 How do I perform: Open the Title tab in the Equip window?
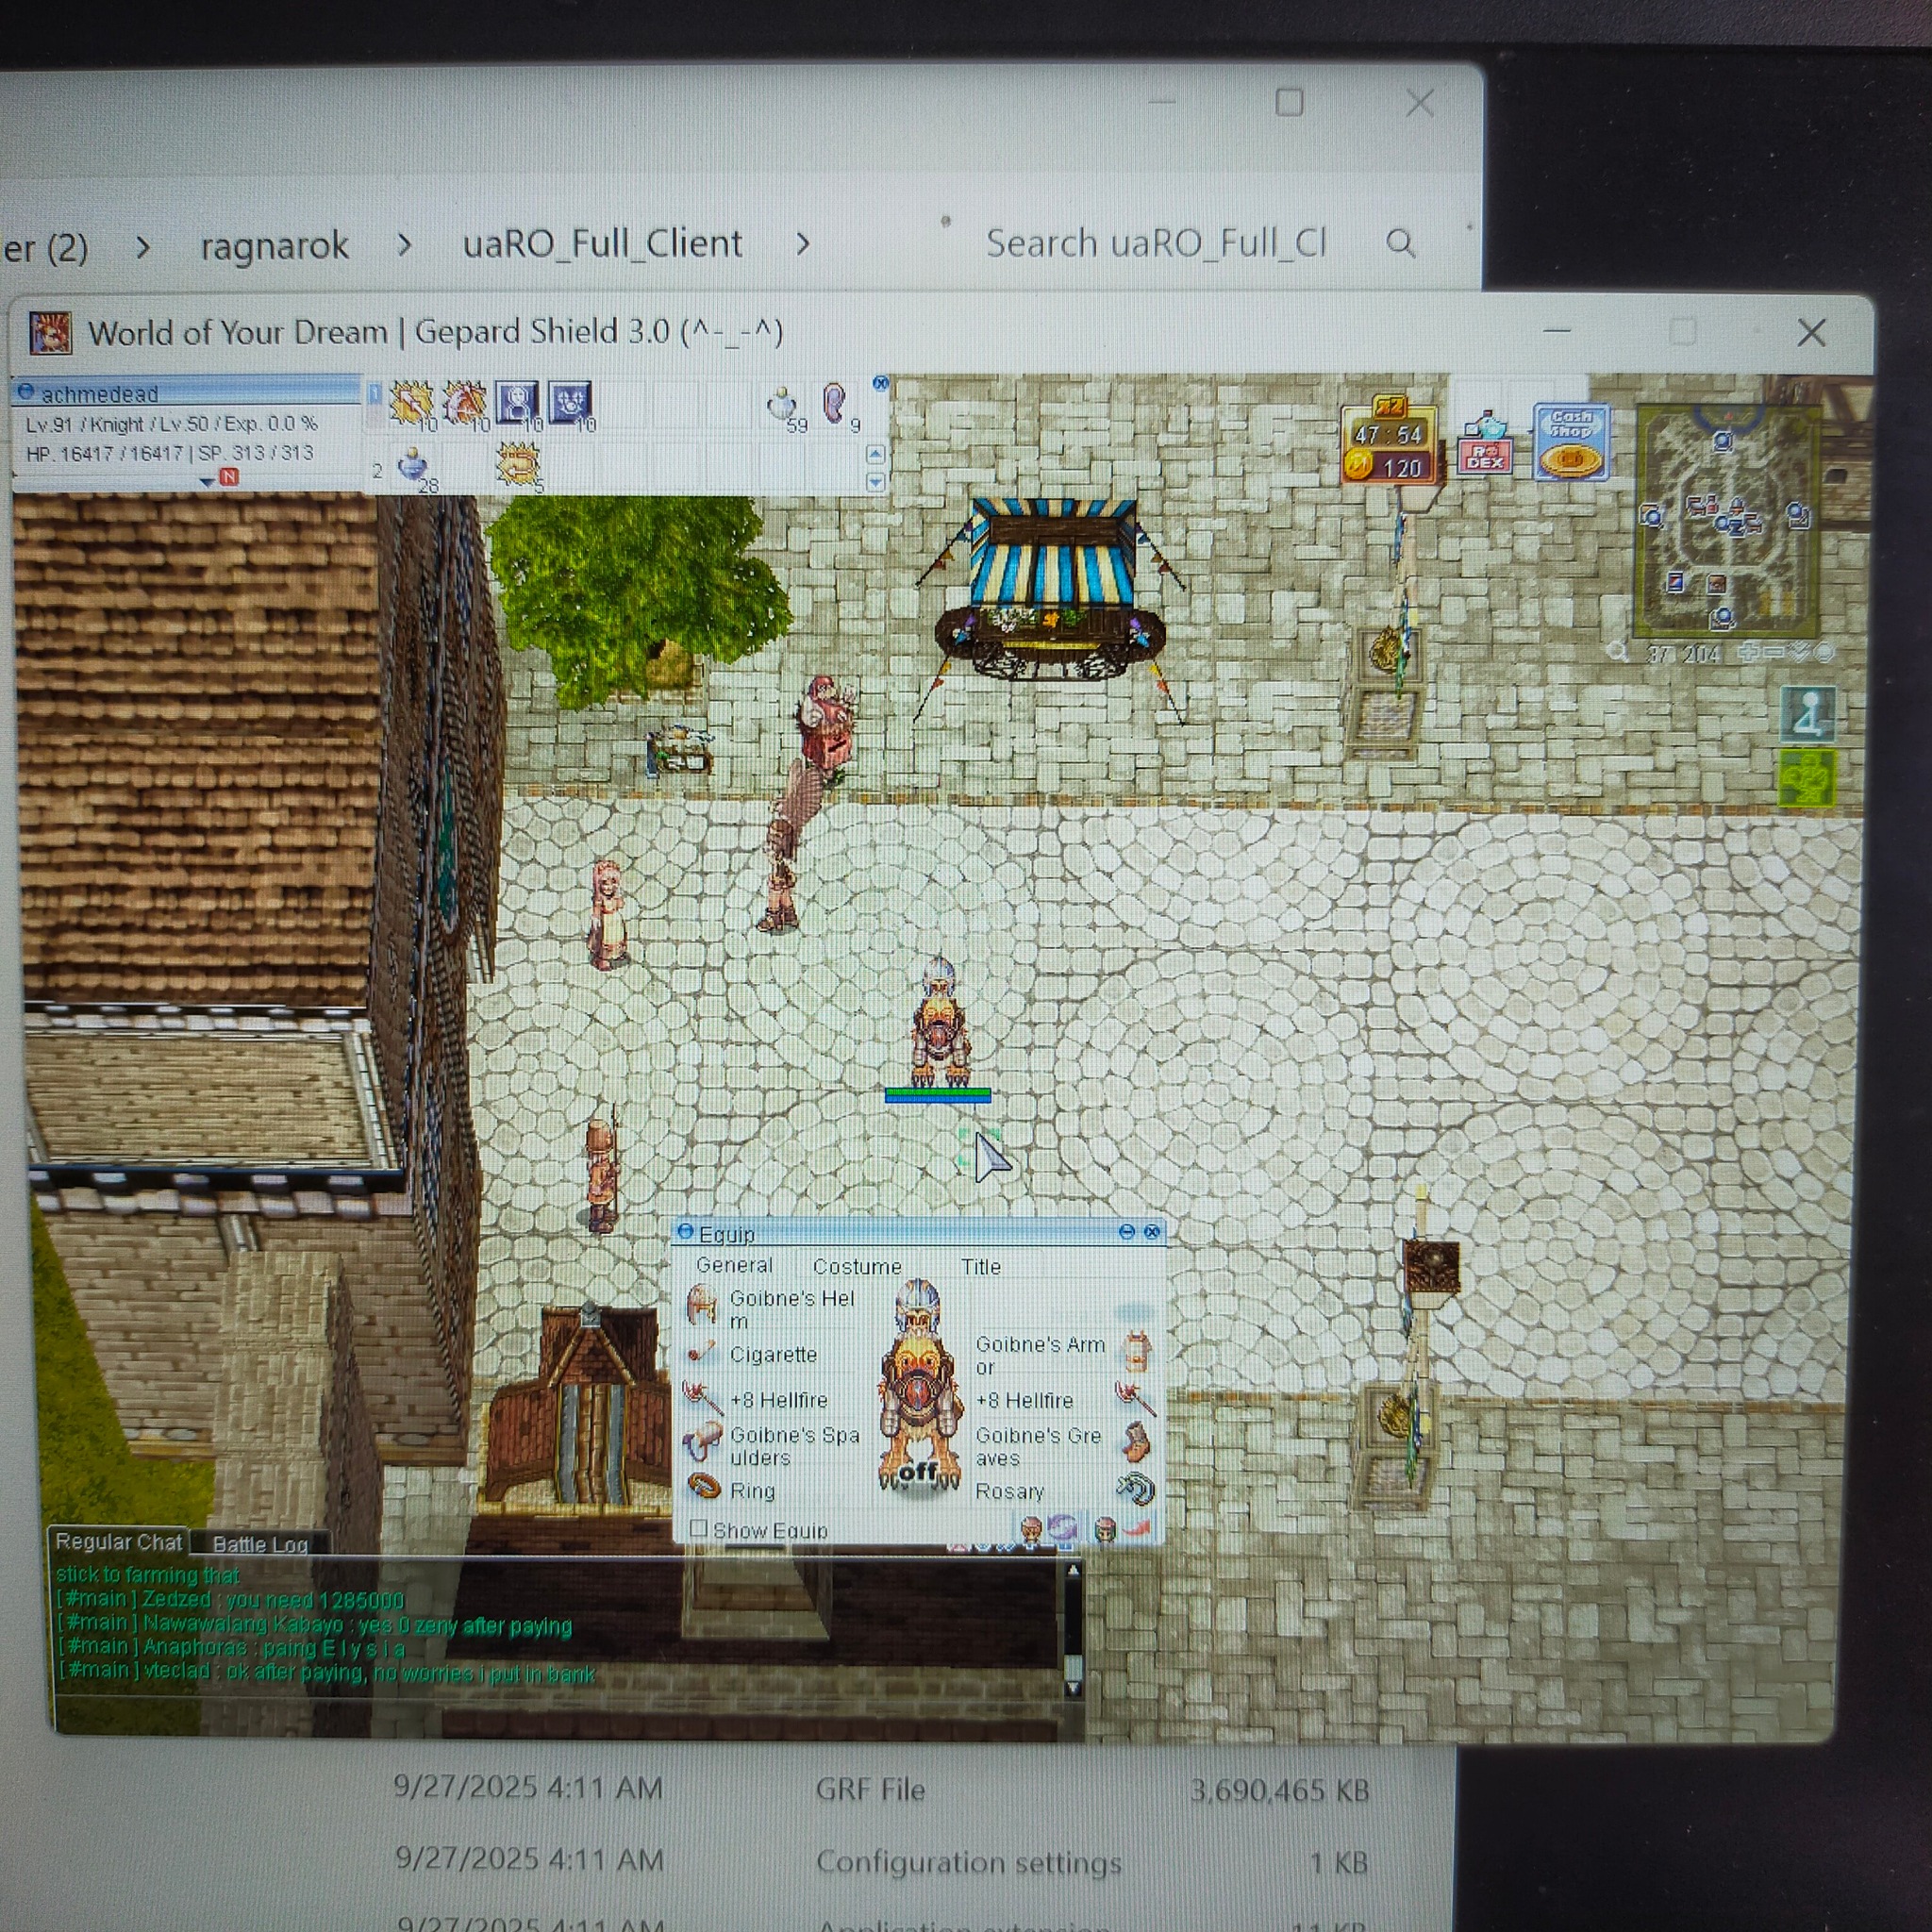click(x=980, y=1266)
